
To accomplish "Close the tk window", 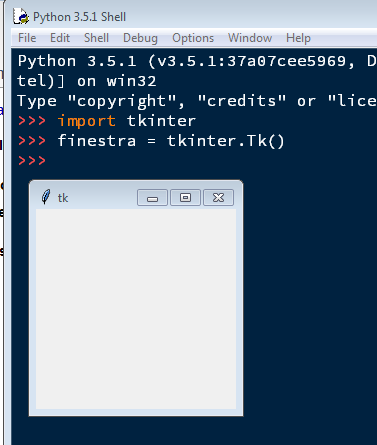I will pos(218,198).
